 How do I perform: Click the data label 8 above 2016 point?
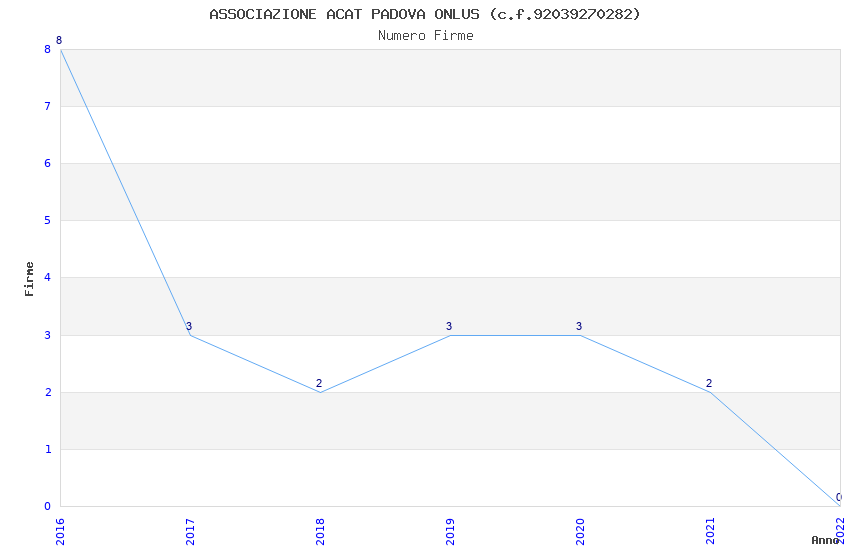pyautogui.click(x=59, y=40)
